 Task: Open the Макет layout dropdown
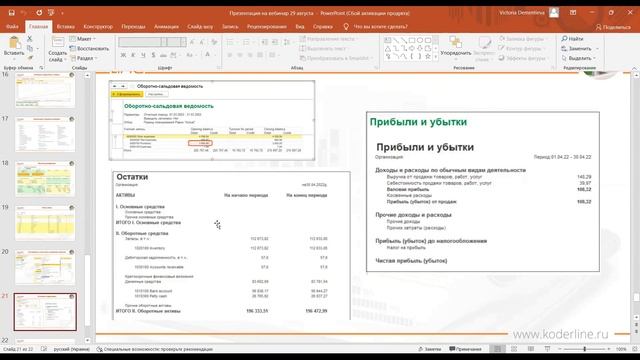(83, 39)
